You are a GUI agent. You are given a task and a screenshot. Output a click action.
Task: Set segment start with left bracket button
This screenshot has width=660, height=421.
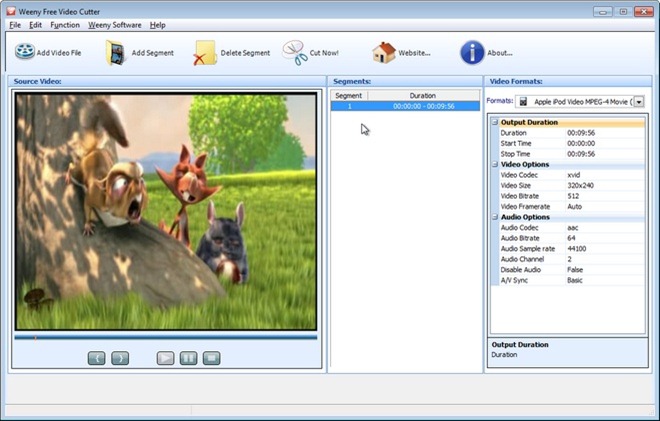pyautogui.click(x=96, y=358)
